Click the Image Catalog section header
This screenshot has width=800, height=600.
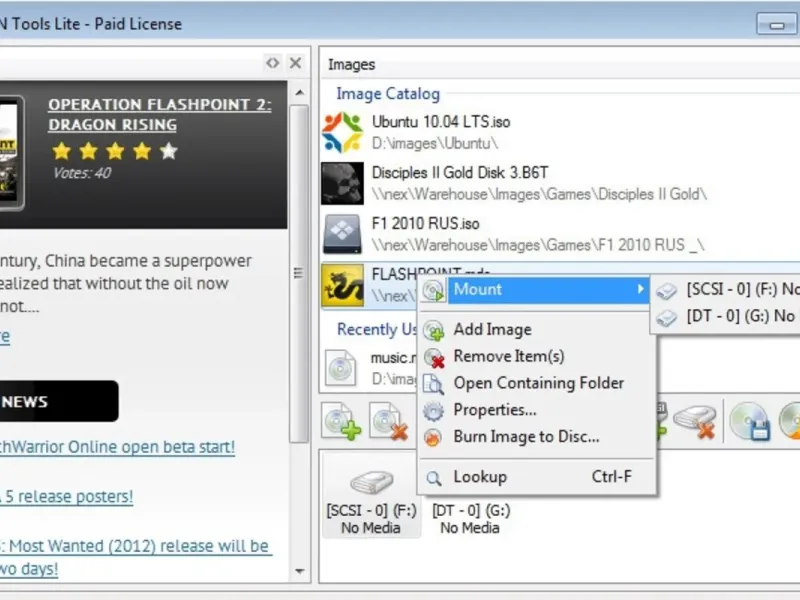(388, 94)
